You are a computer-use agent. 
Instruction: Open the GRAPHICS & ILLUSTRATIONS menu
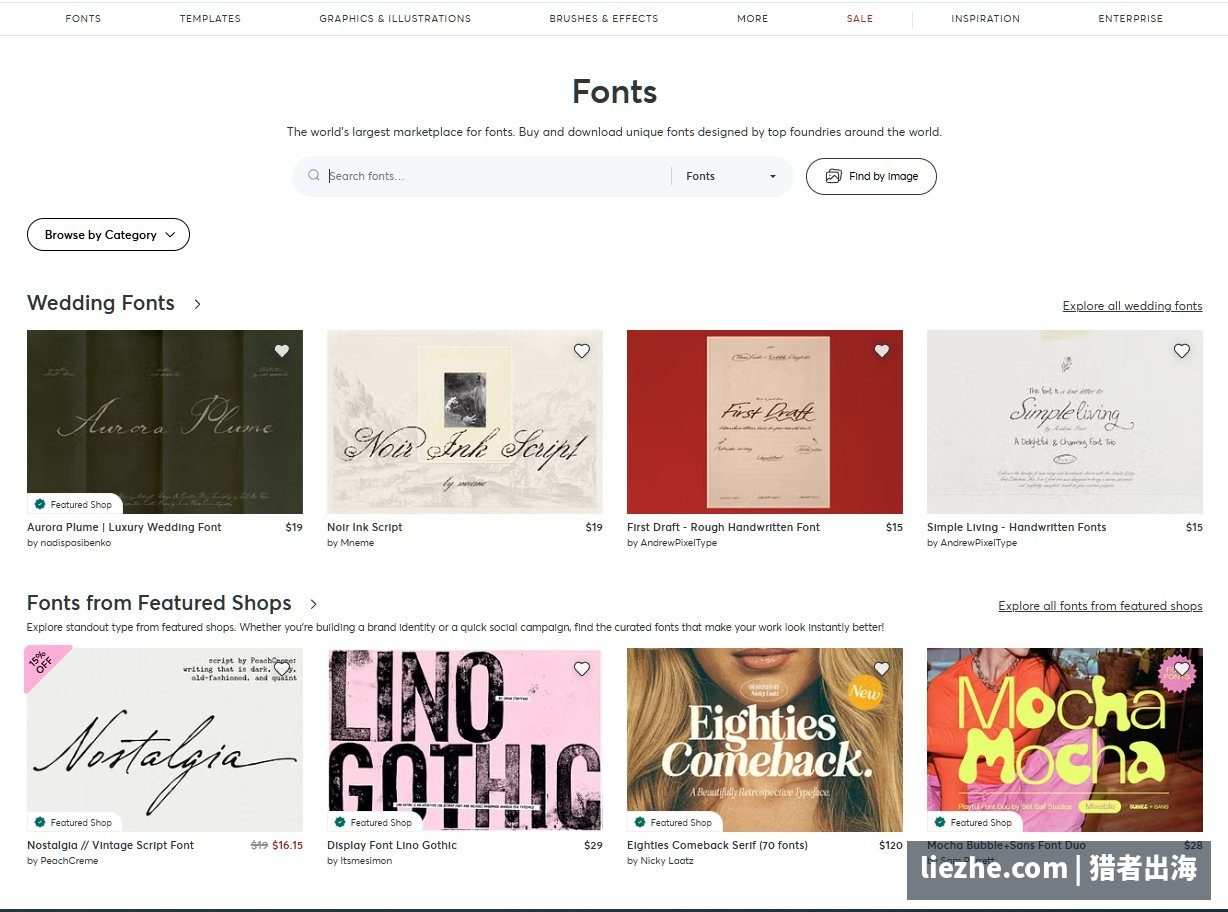(395, 18)
